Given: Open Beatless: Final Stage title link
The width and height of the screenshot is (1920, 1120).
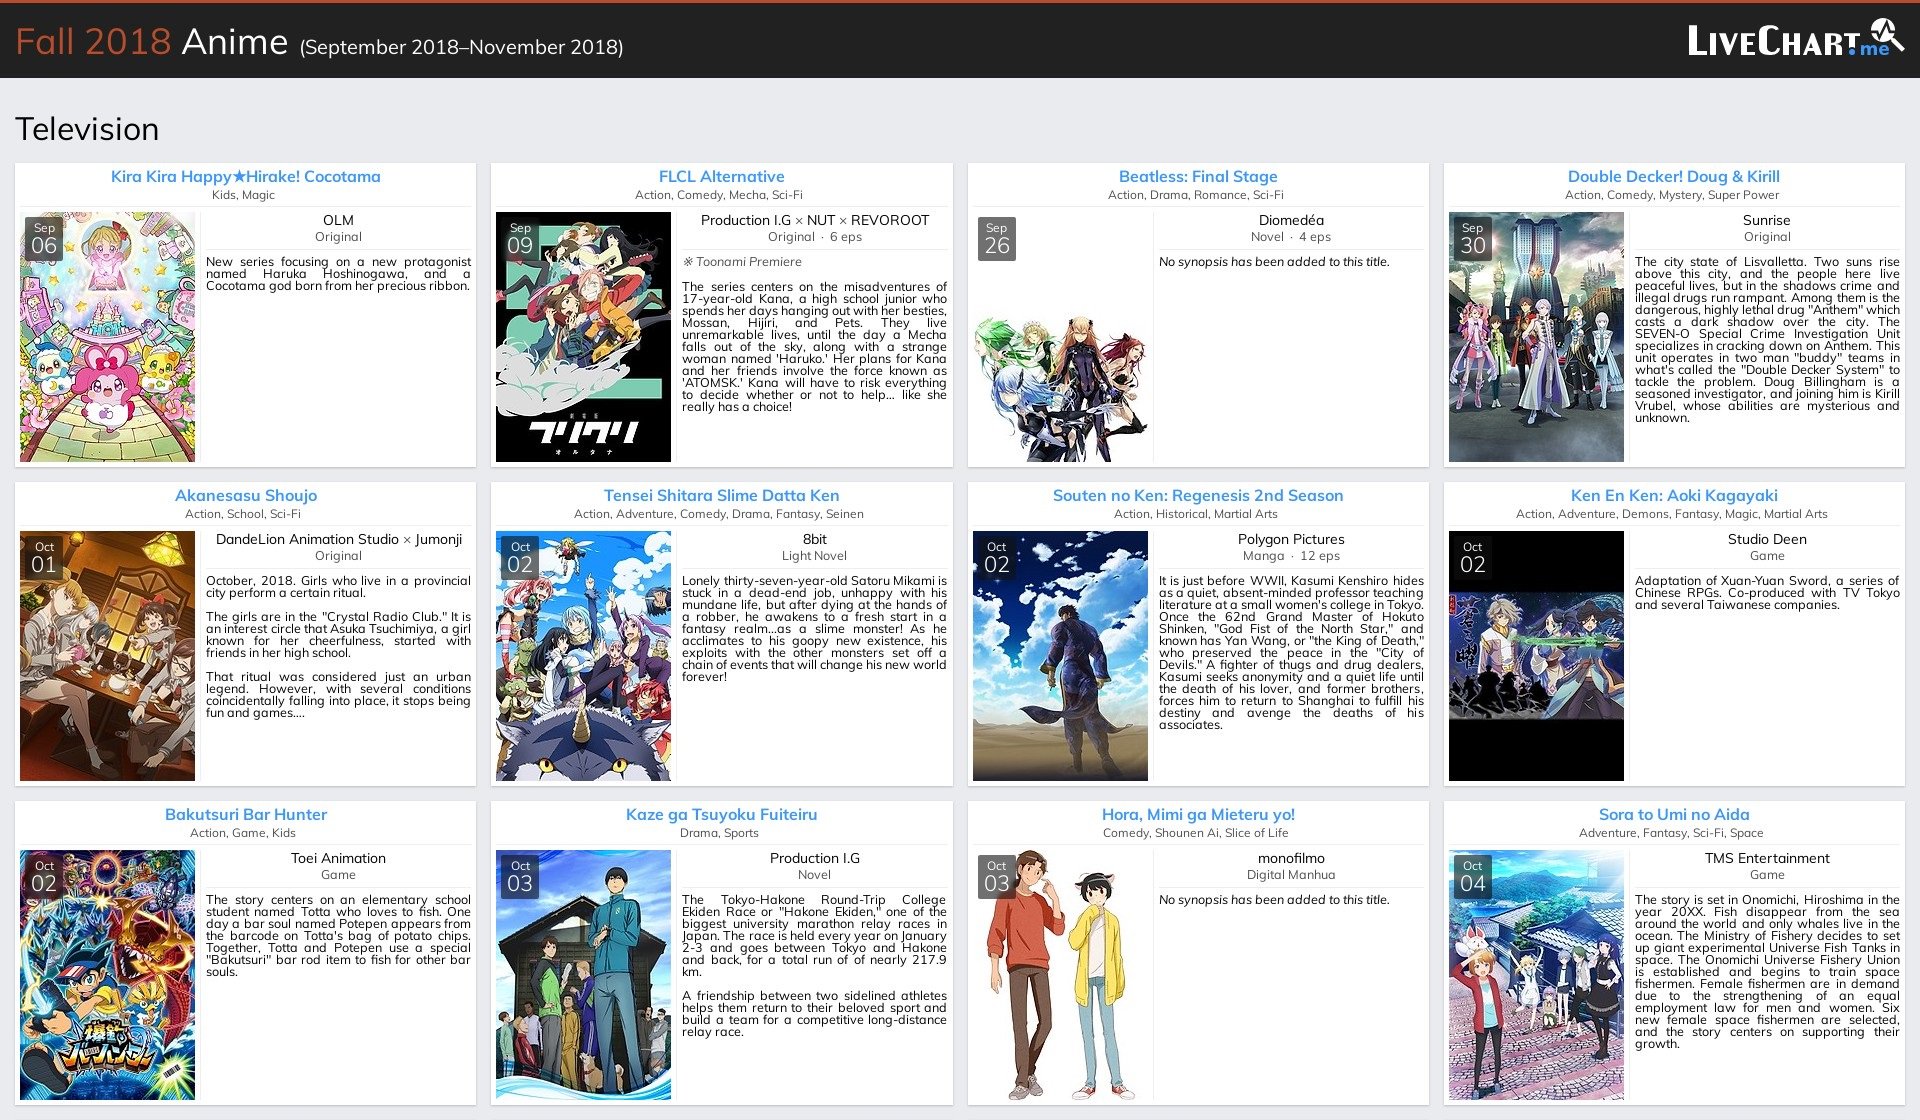Looking at the screenshot, I should 1198,176.
